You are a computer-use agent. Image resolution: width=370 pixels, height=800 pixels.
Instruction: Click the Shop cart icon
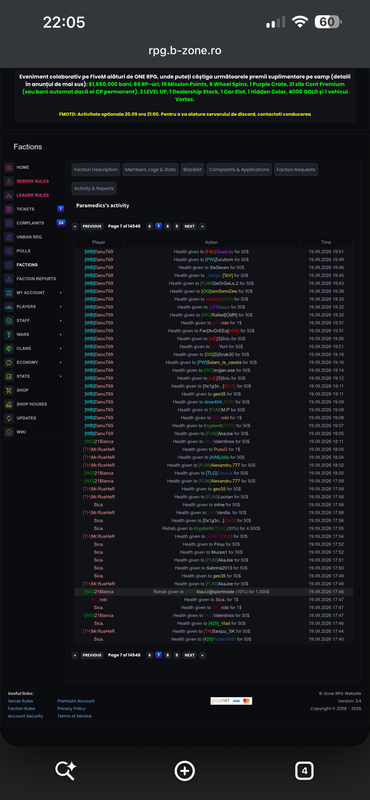coord(9,390)
